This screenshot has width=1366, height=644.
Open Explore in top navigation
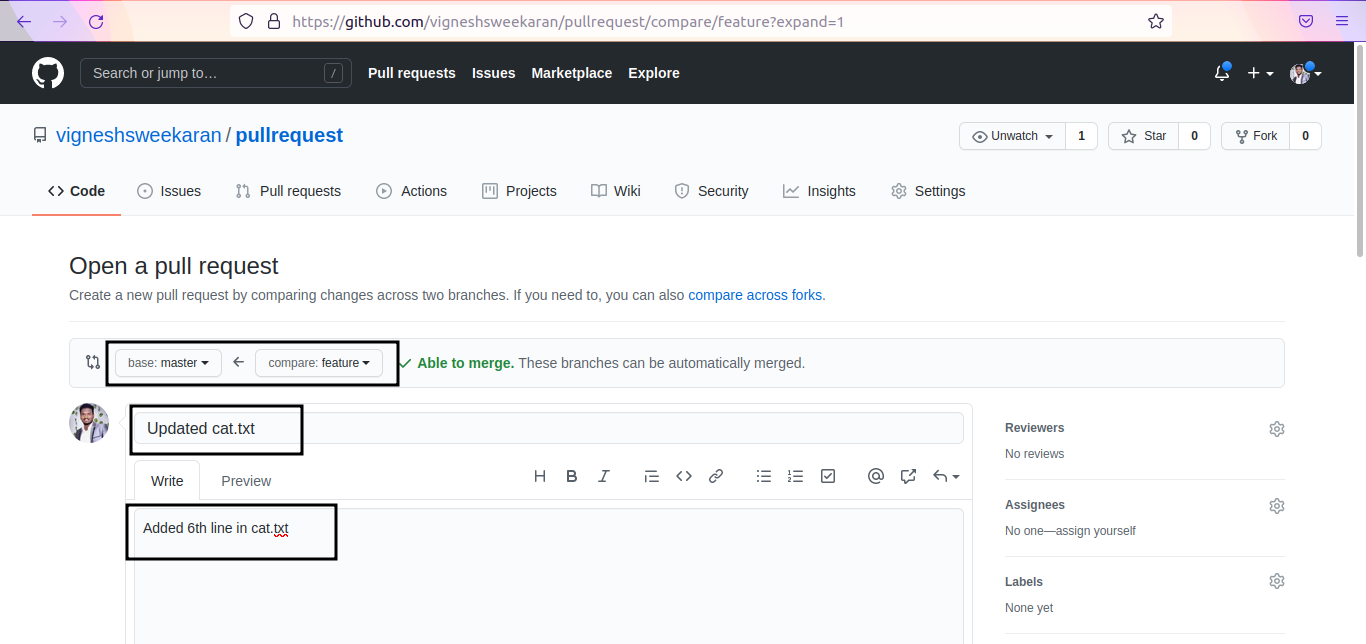[654, 73]
